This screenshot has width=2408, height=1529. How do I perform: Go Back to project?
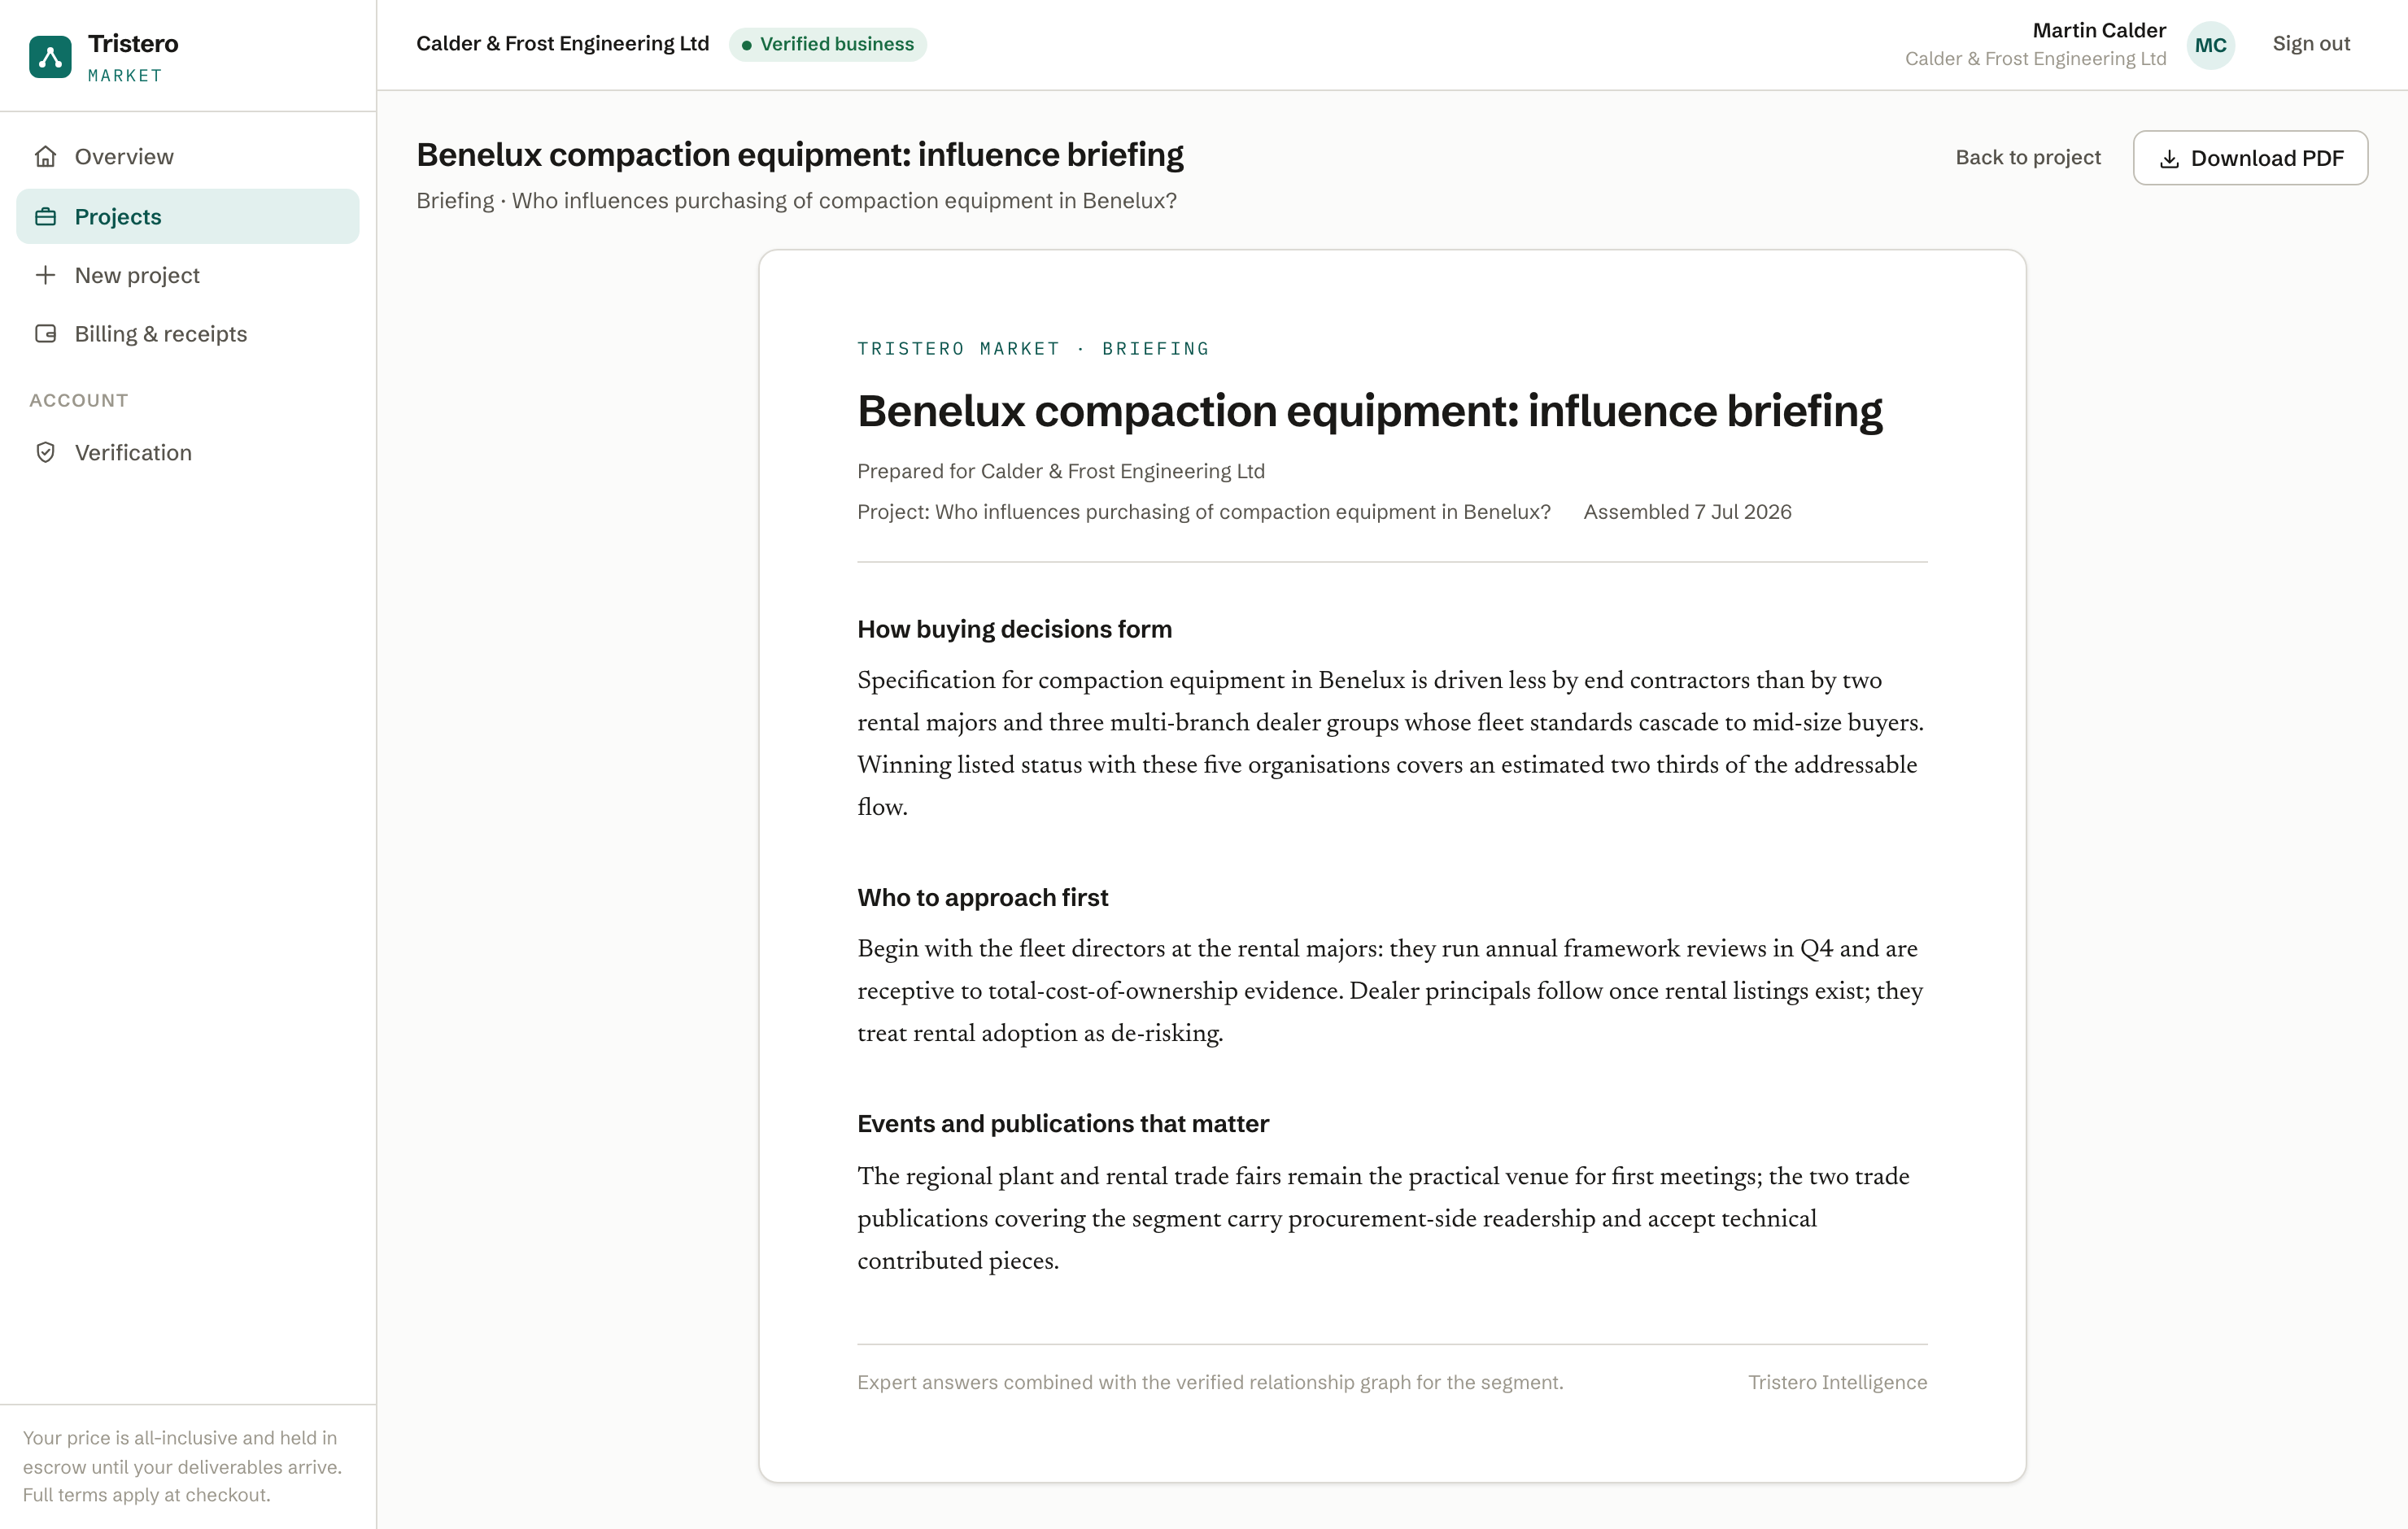pos(2027,158)
